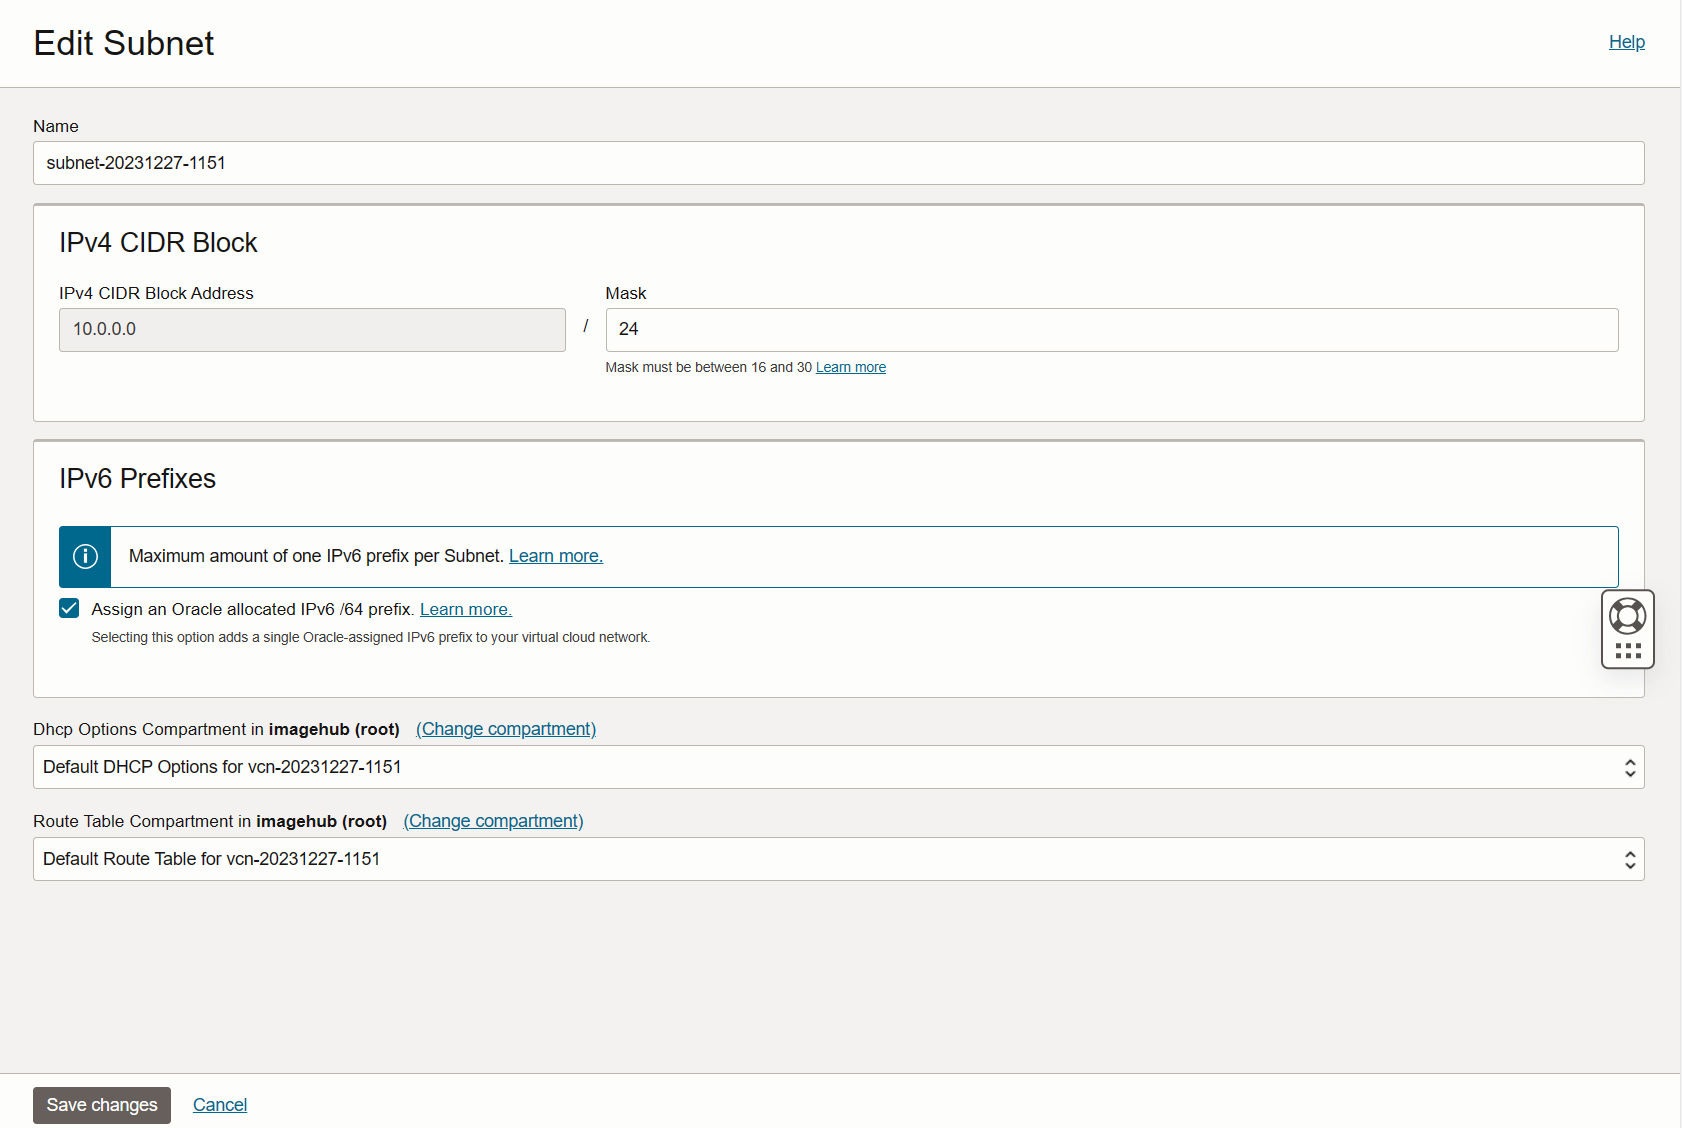The height and width of the screenshot is (1128, 1682).
Task: Open the Help link in header
Action: pyautogui.click(x=1626, y=42)
